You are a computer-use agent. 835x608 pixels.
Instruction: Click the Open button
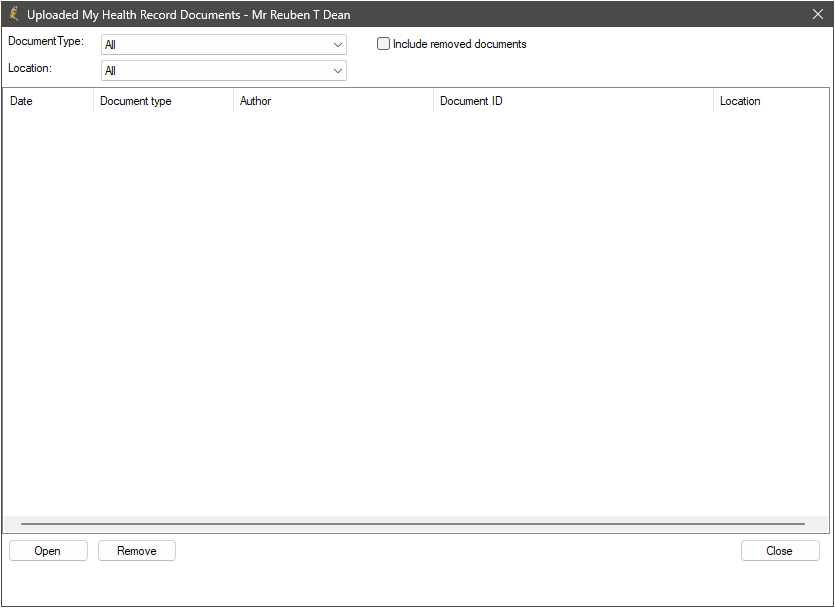(48, 551)
